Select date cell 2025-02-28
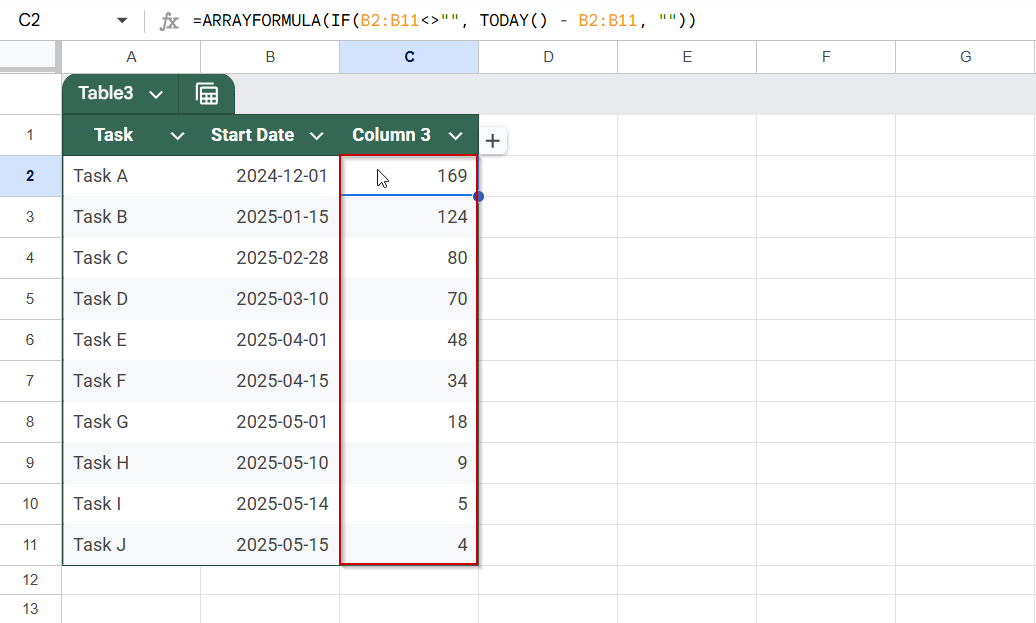This screenshot has height=623, width=1036. (x=270, y=258)
